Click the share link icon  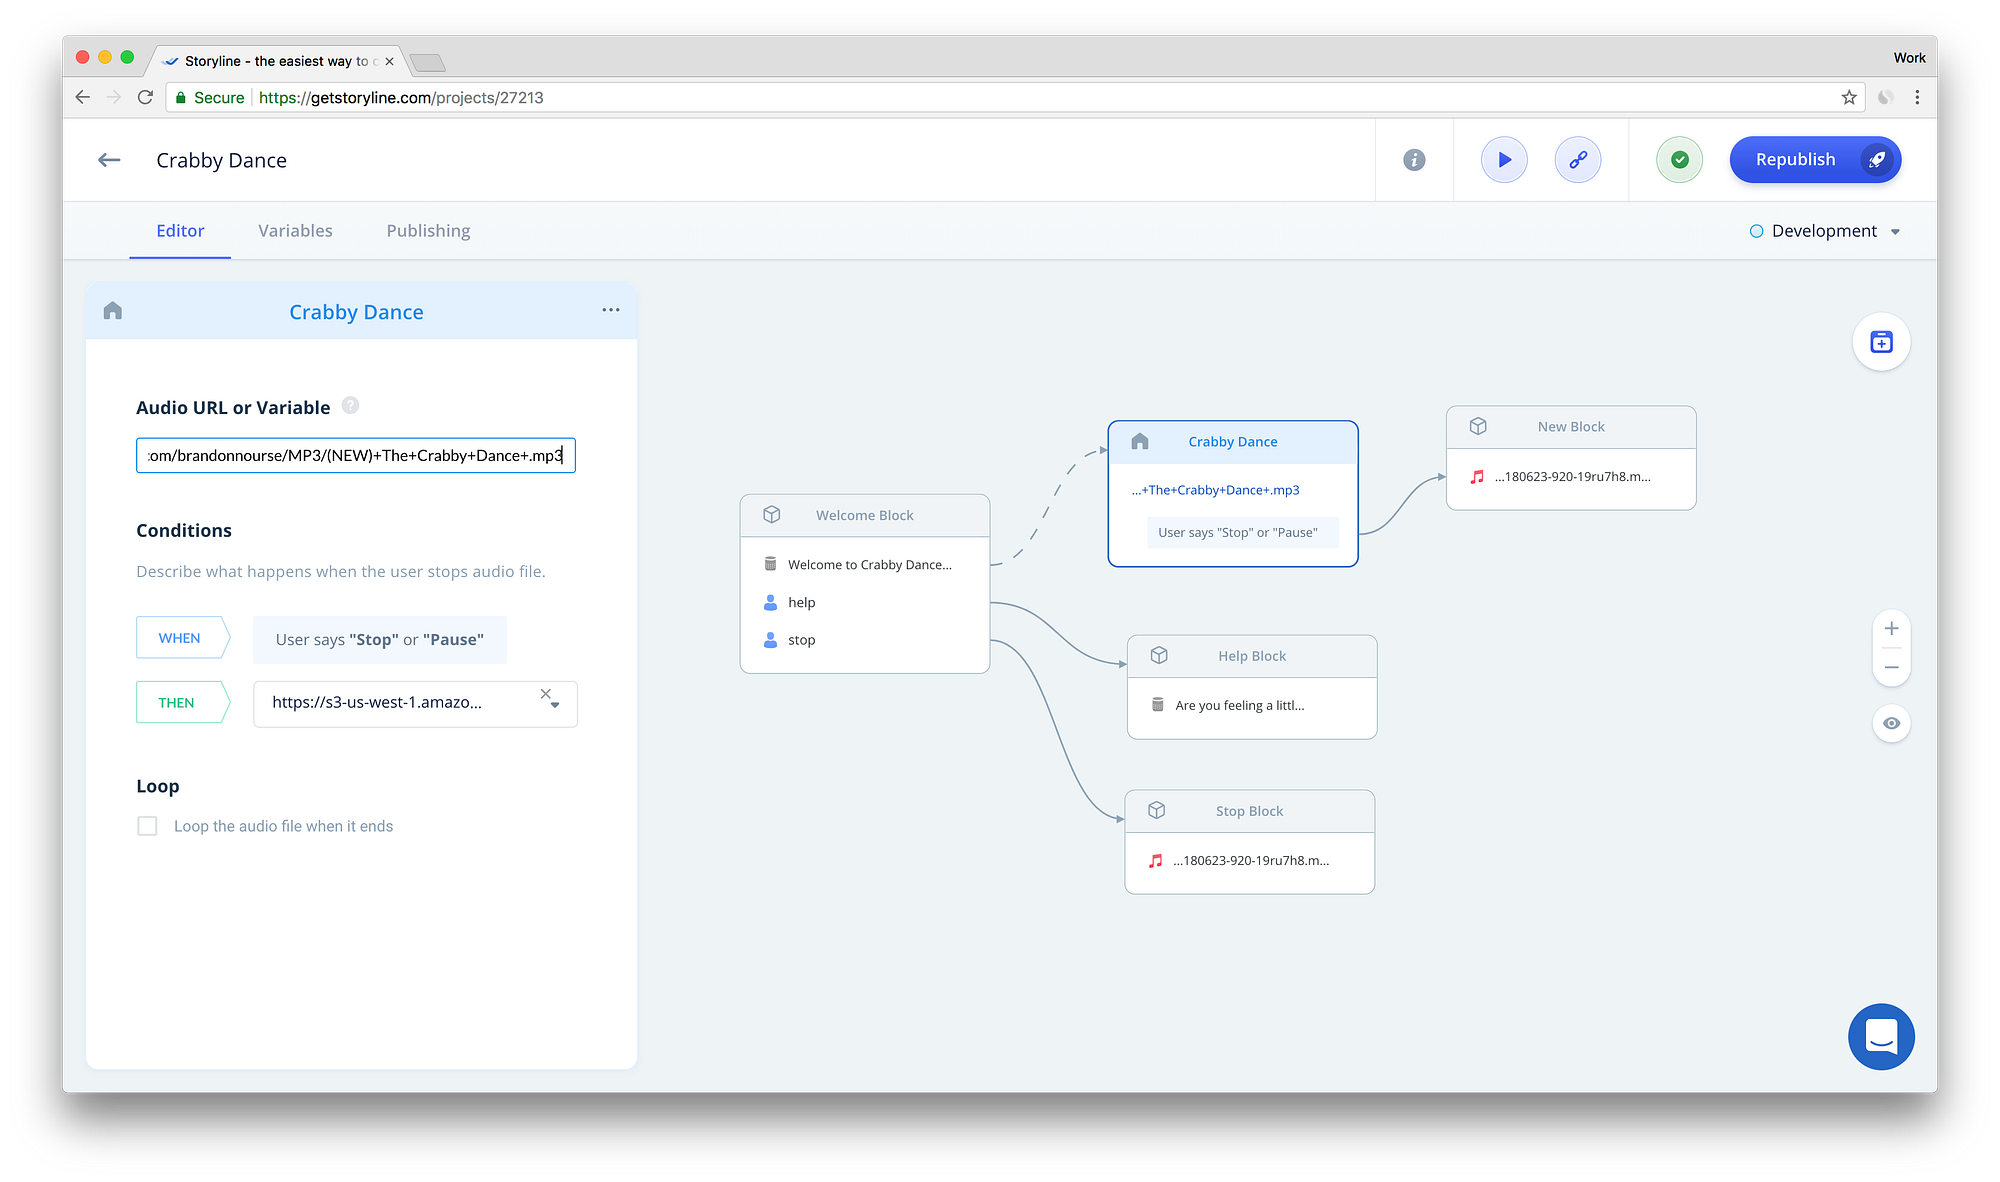(1578, 160)
